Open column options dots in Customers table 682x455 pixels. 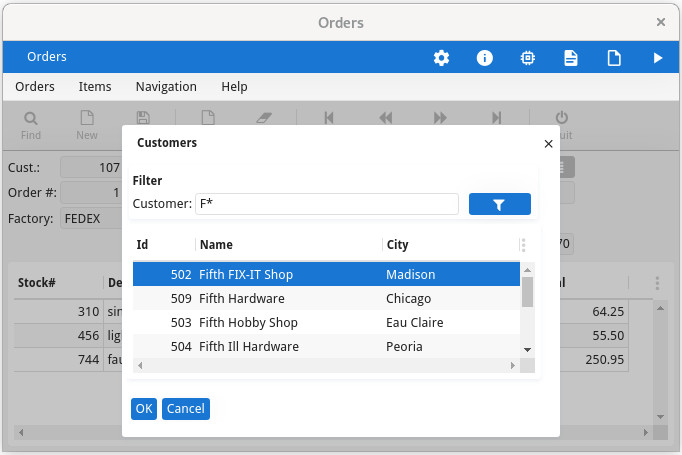(523, 245)
